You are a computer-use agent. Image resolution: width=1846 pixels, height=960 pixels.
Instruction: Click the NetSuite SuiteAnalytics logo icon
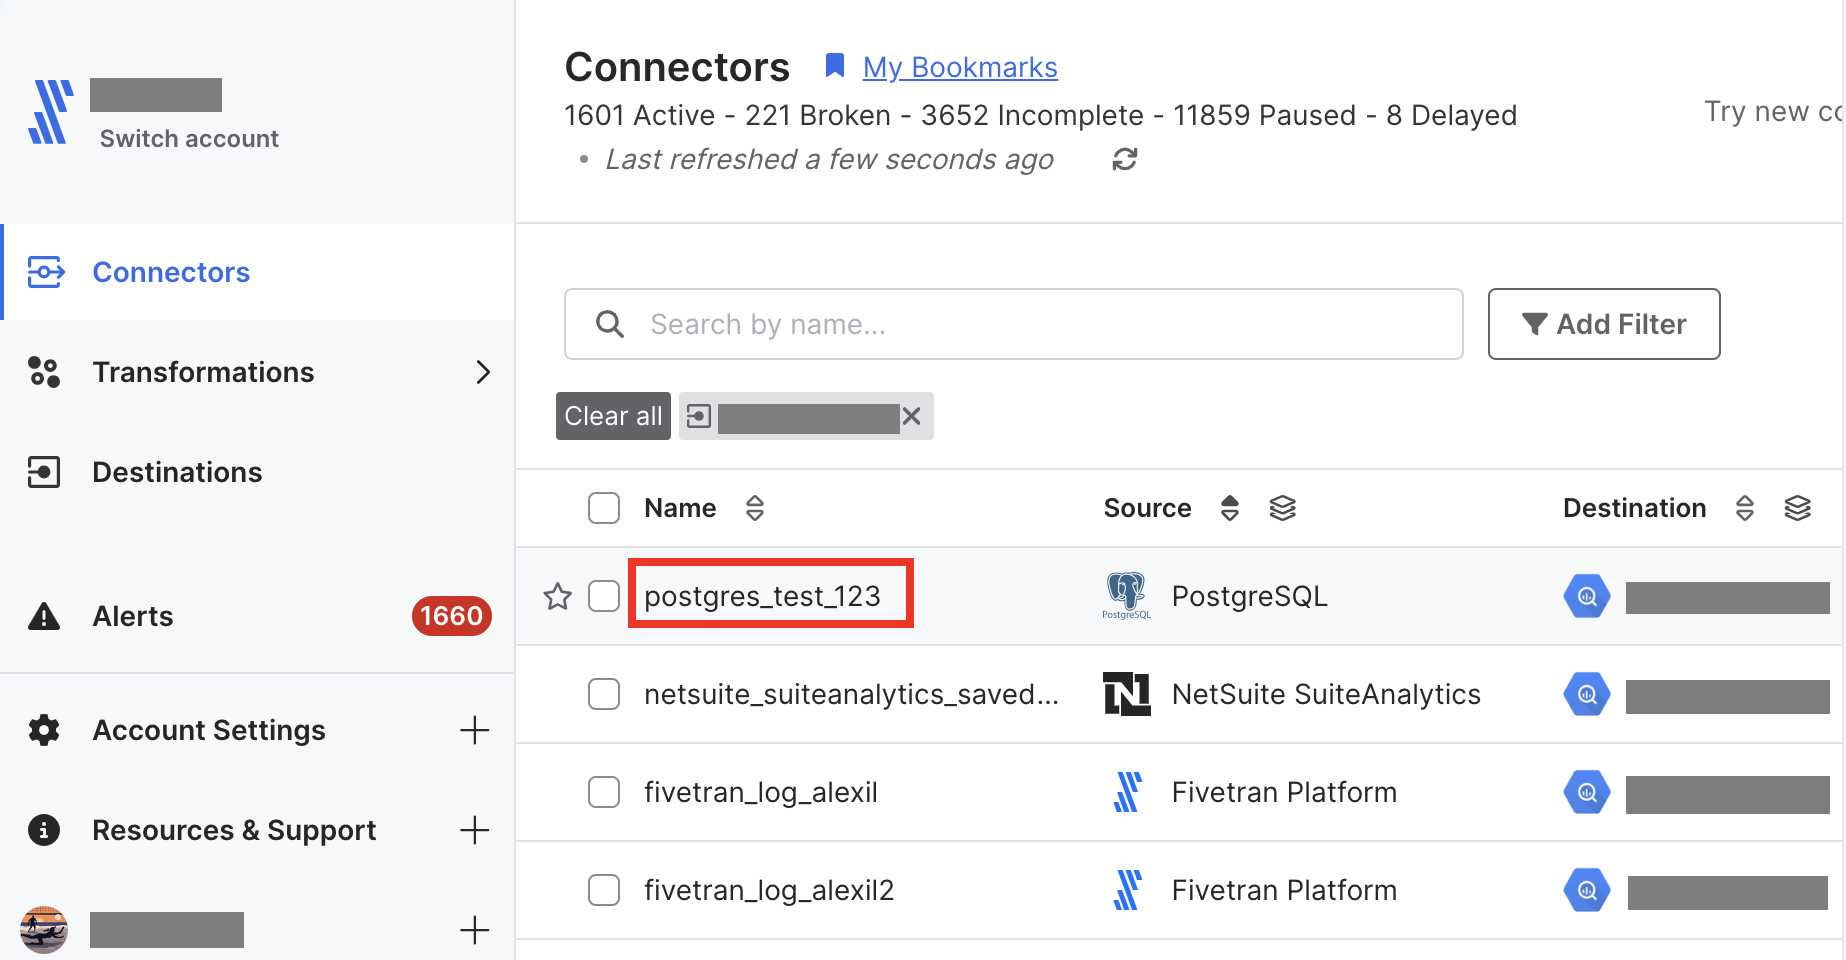[x=1127, y=694]
